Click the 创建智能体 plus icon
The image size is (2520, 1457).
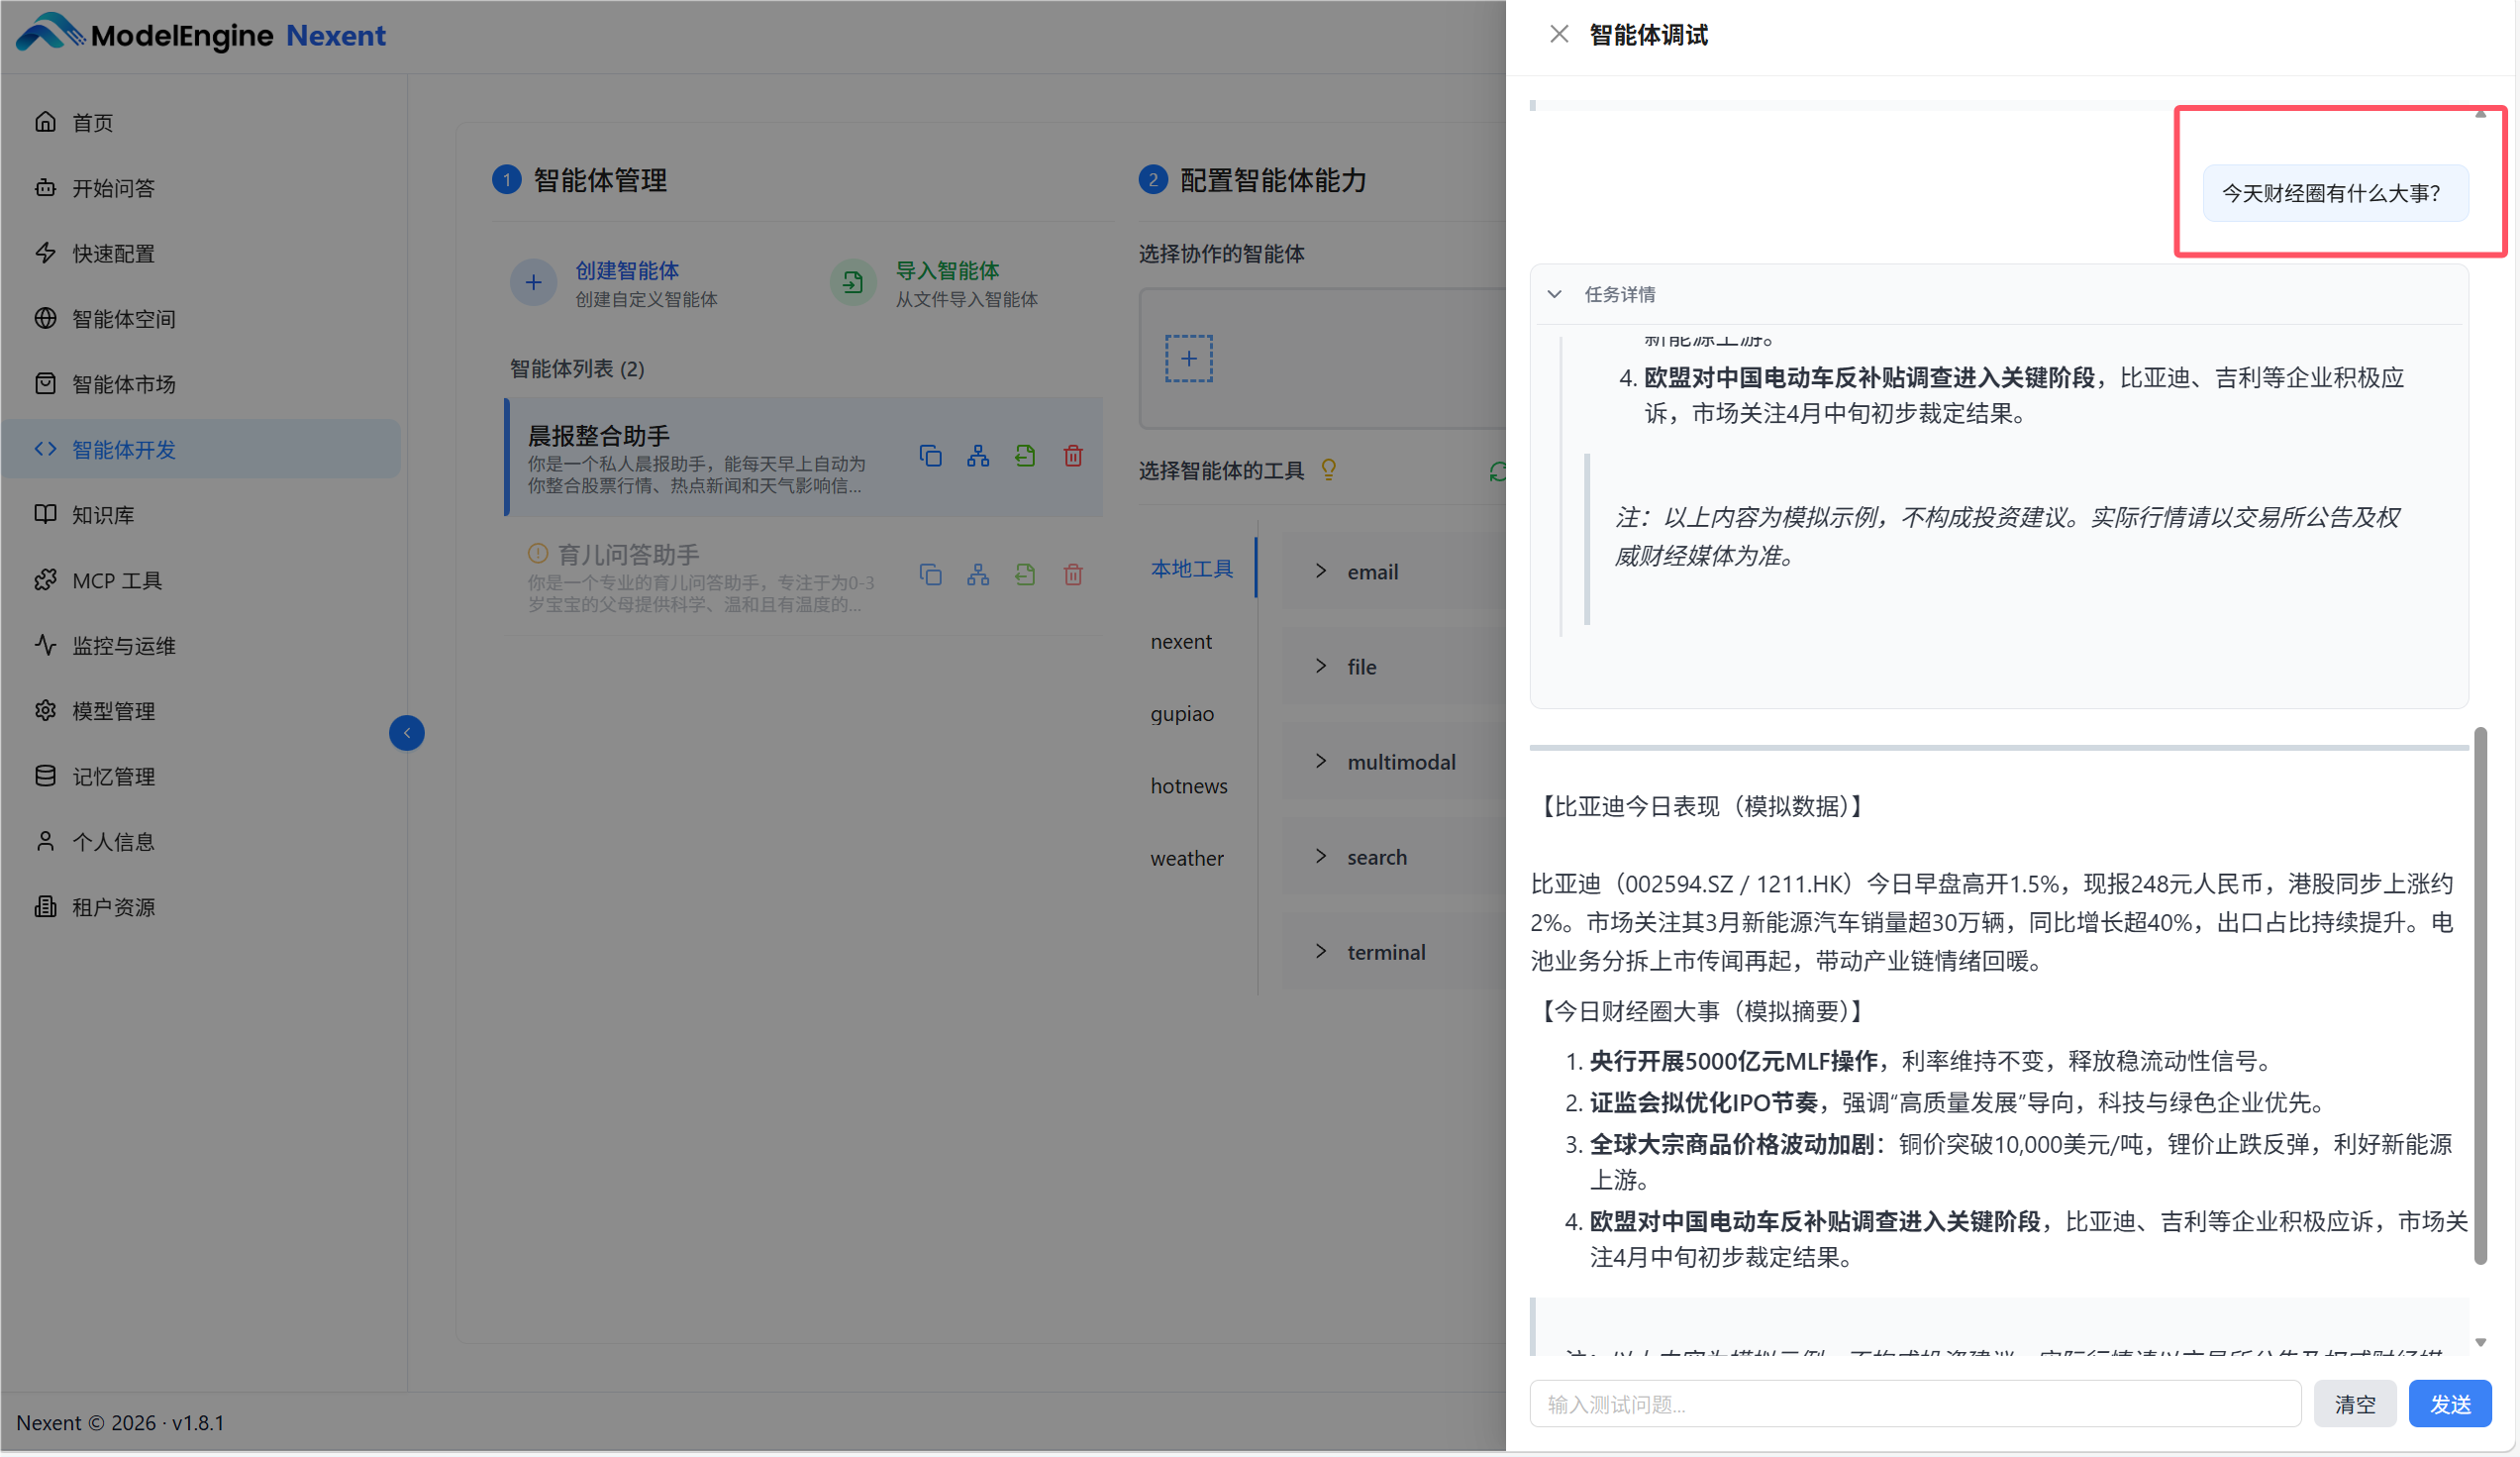[x=533, y=283]
